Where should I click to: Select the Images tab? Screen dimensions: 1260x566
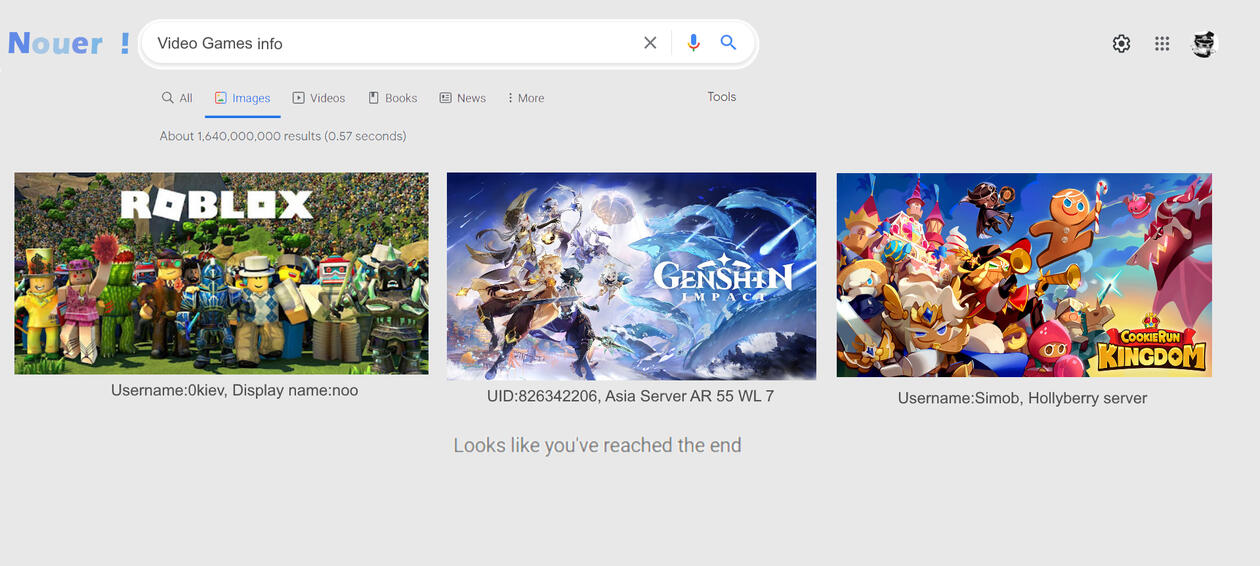tap(243, 98)
